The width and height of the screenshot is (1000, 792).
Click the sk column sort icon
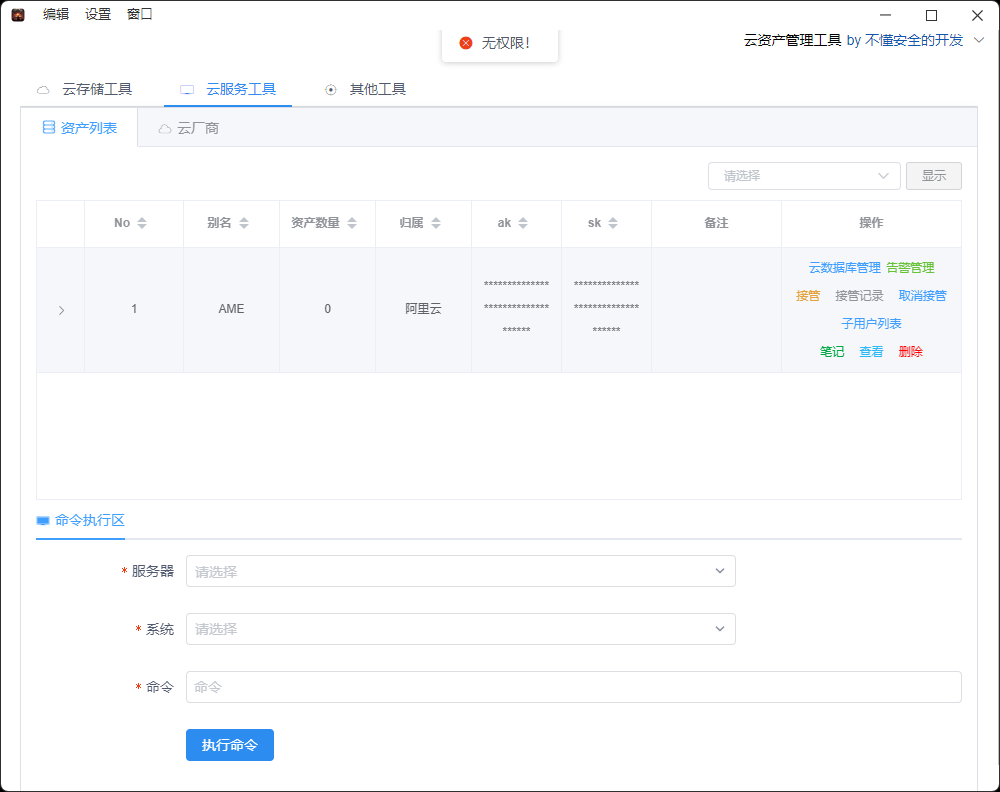[613, 223]
